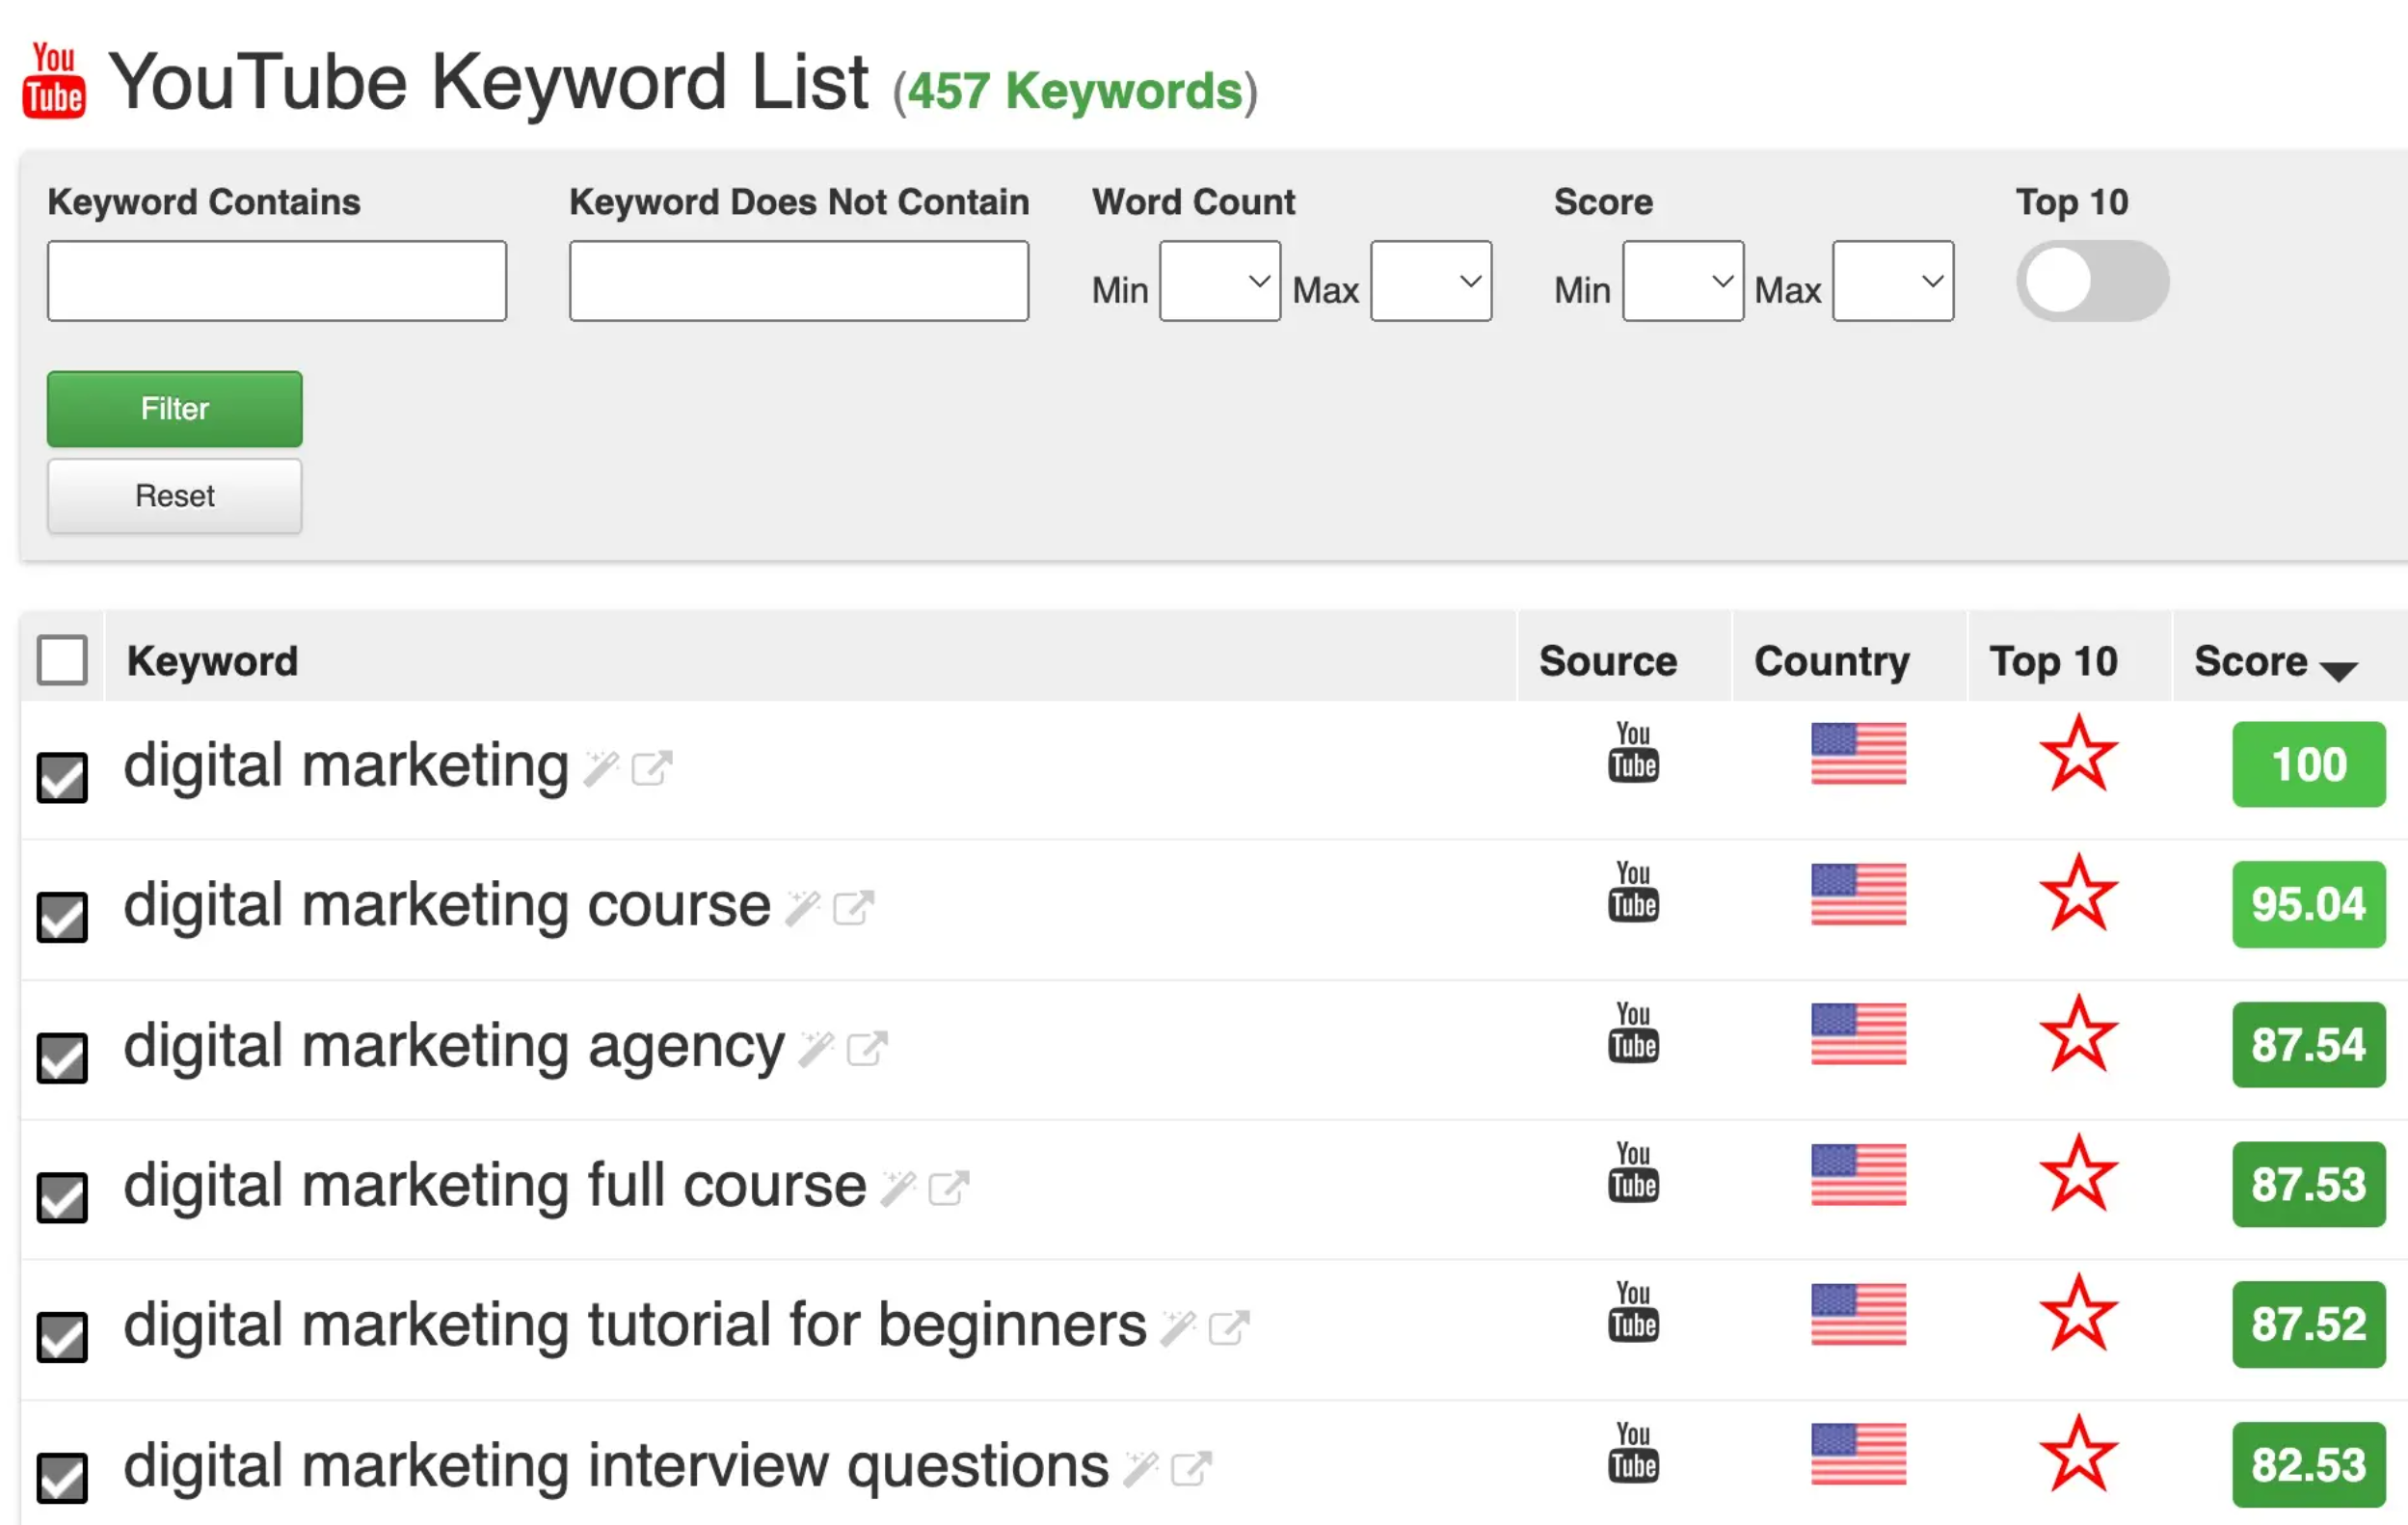Click YouTube source icon in 'digital marketing full course' row
This screenshot has width=2408, height=1525.
1633,1171
